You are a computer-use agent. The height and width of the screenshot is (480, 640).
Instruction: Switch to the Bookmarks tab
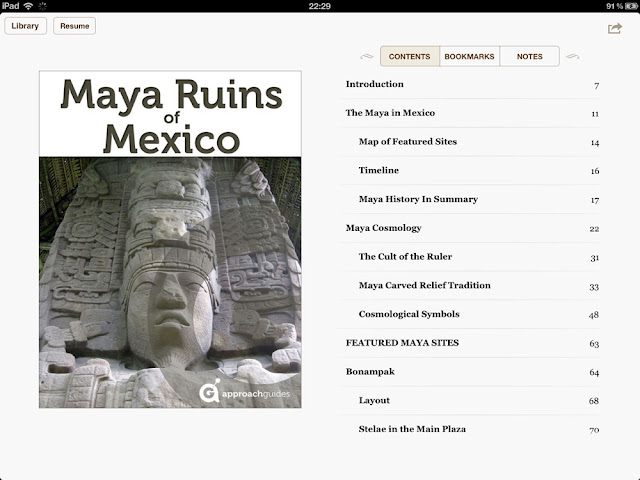pyautogui.click(x=469, y=57)
